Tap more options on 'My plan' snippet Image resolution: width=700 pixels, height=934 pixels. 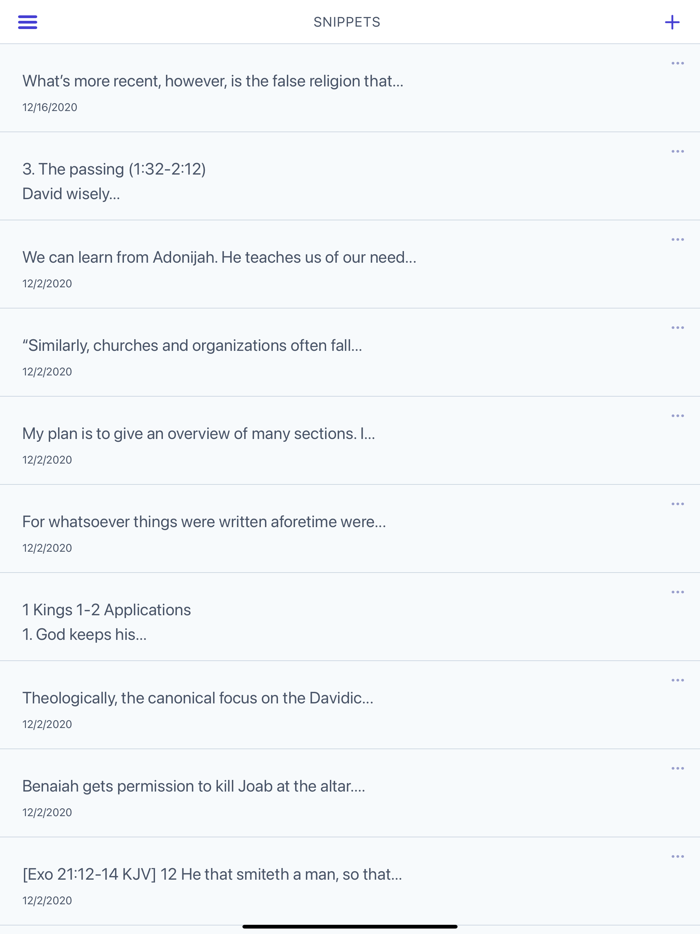tap(677, 416)
